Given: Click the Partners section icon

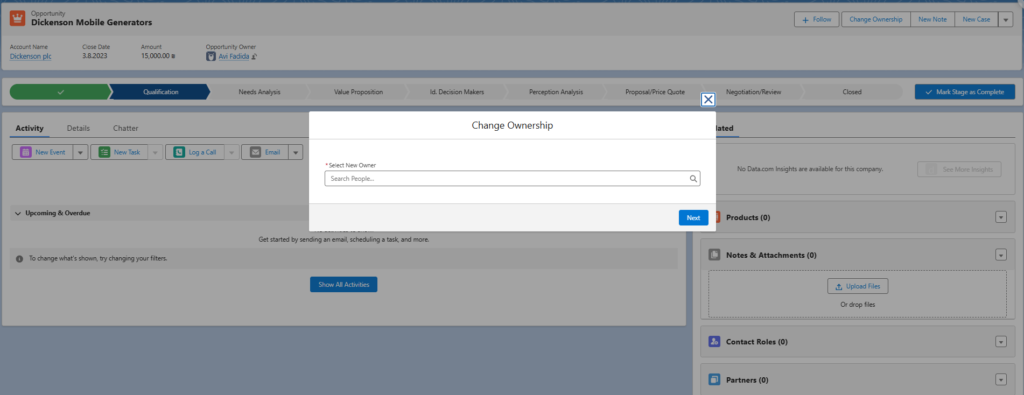Looking at the screenshot, I should tap(714, 379).
